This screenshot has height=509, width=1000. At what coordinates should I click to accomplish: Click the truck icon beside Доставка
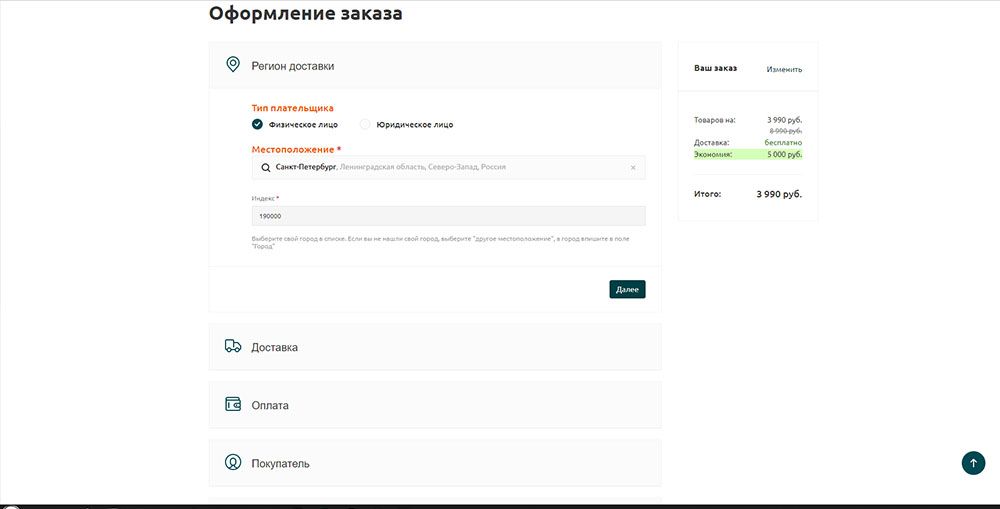[x=233, y=346]
